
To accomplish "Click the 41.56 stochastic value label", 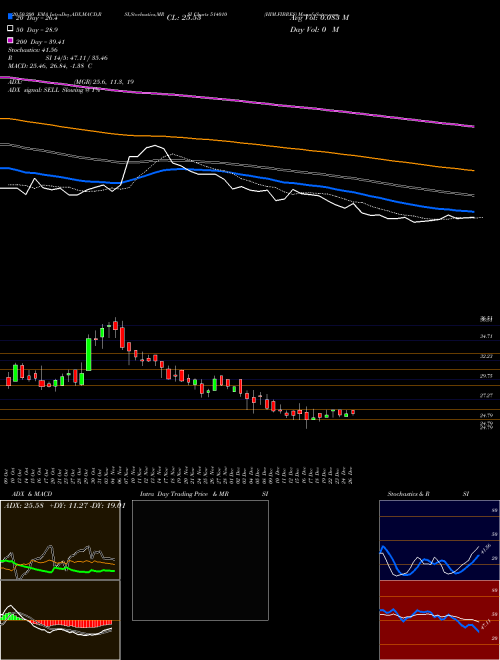I will coord(485,551).
